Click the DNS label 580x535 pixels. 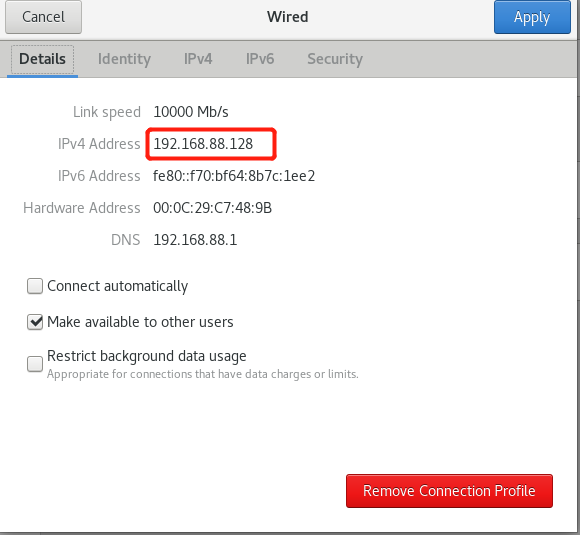126,240
